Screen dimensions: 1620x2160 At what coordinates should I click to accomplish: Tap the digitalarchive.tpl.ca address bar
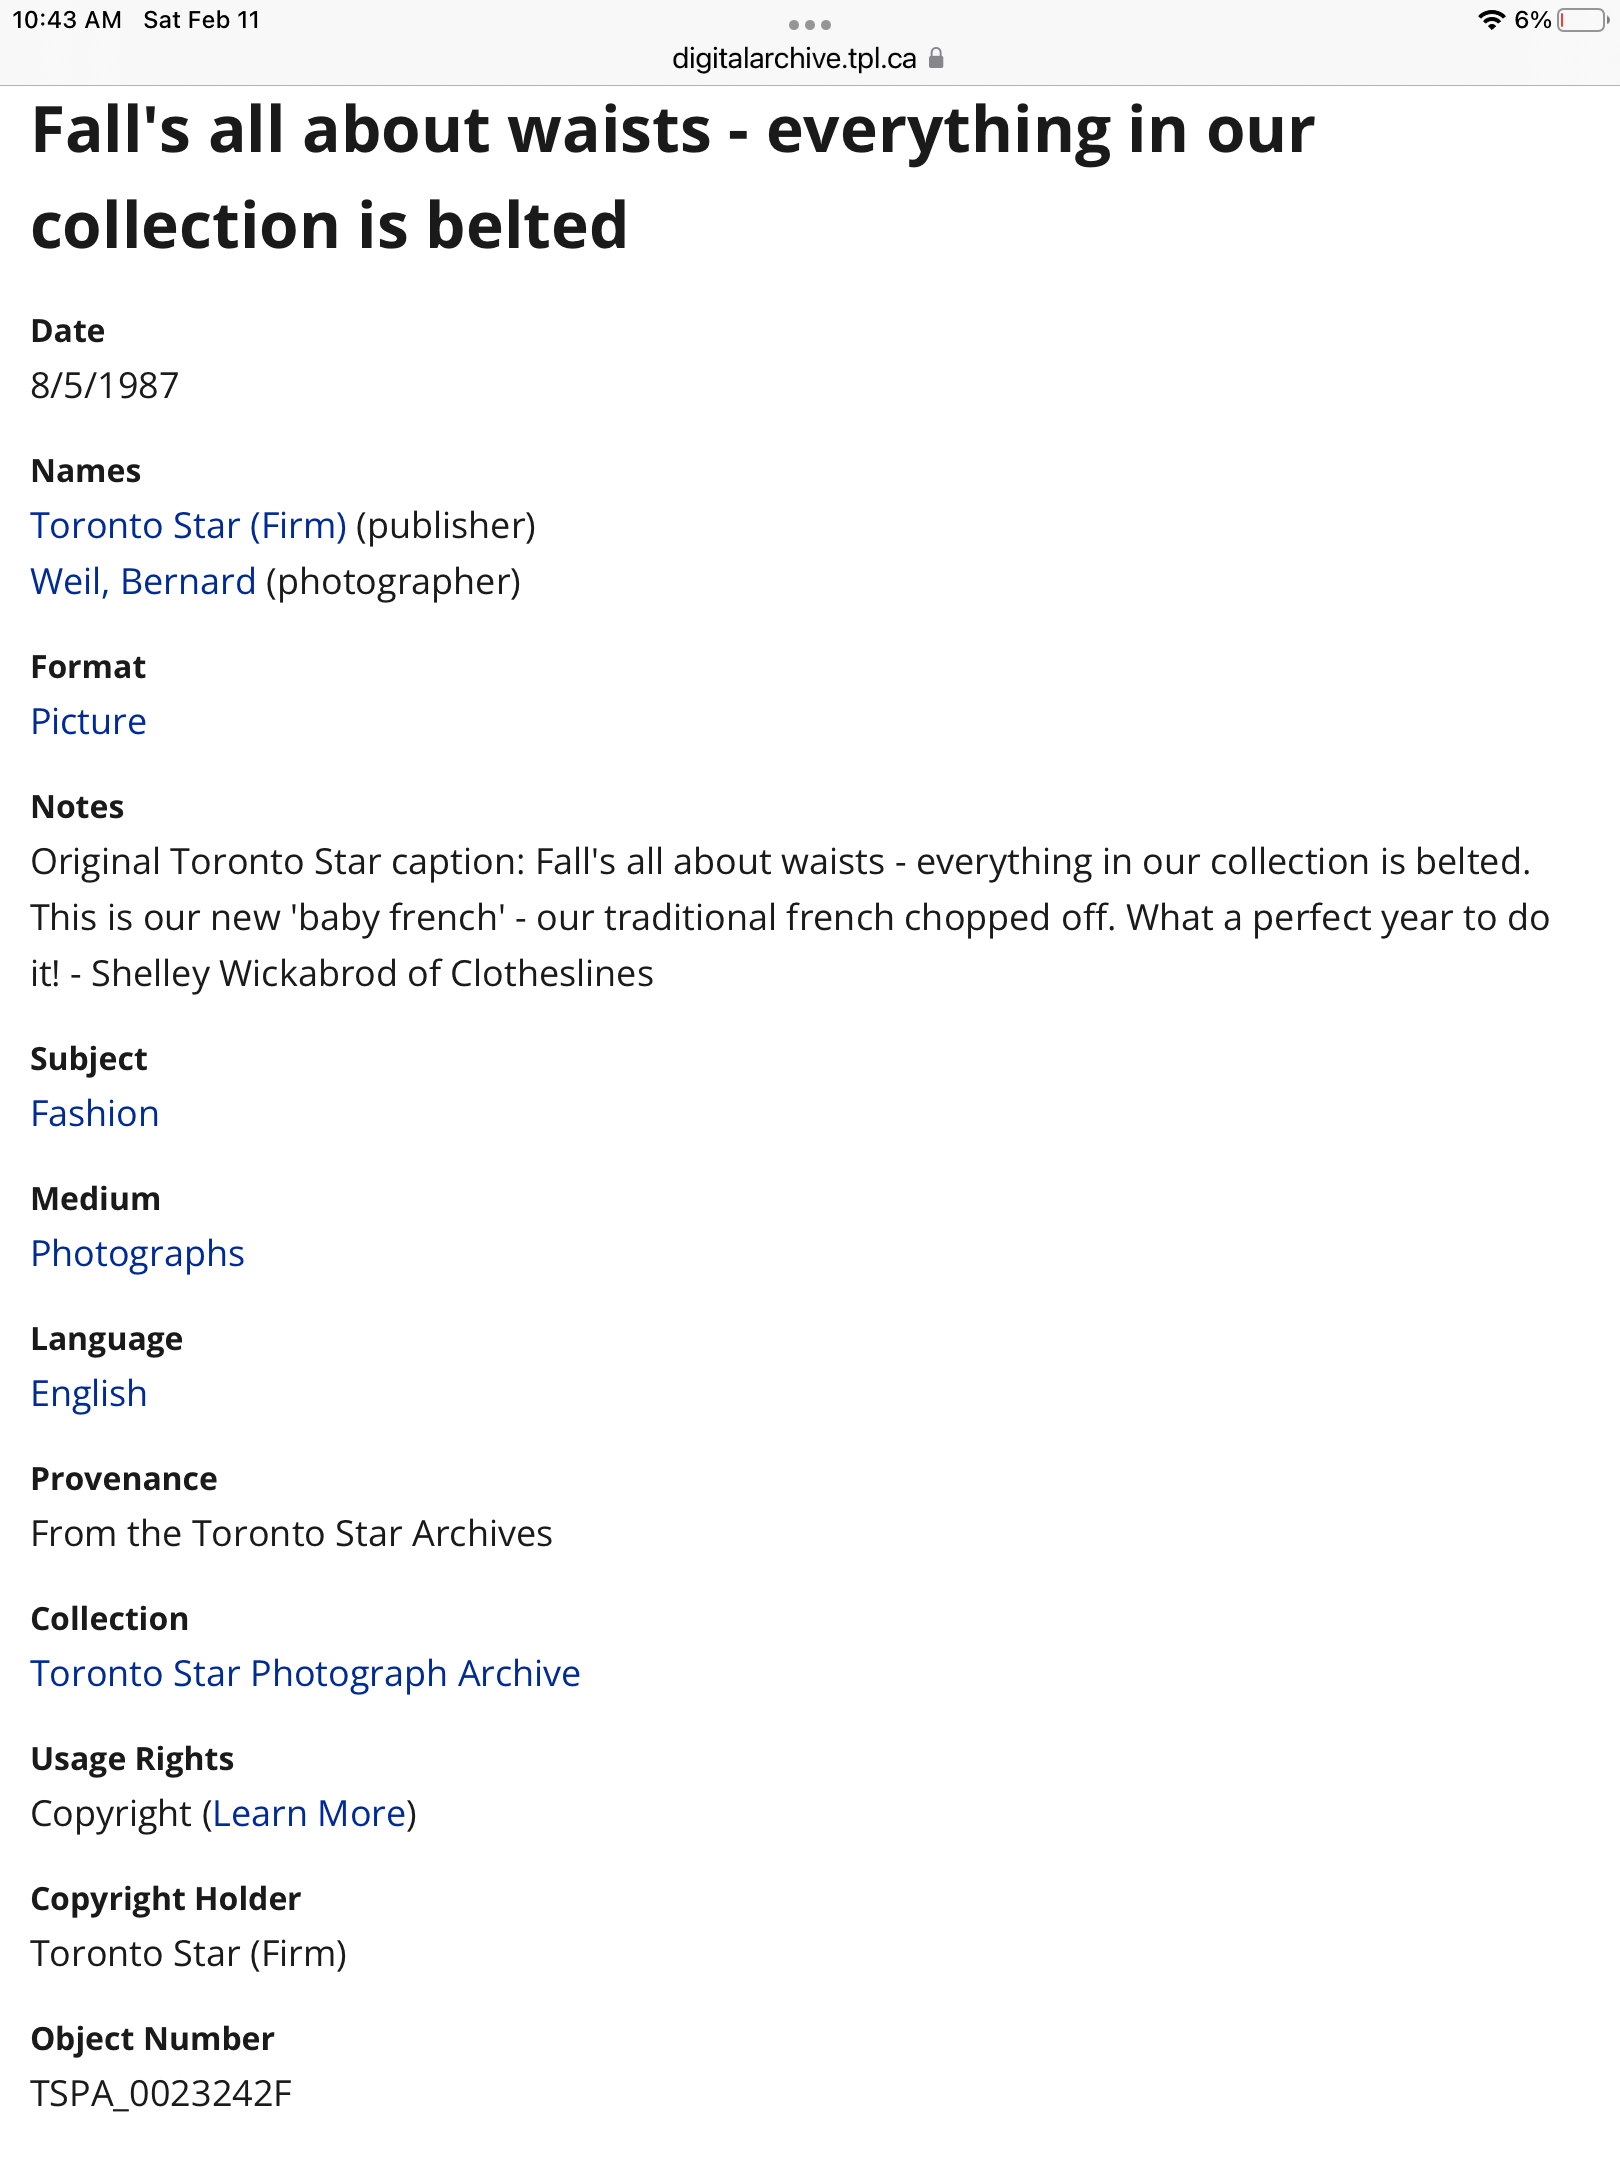(794, 58)
